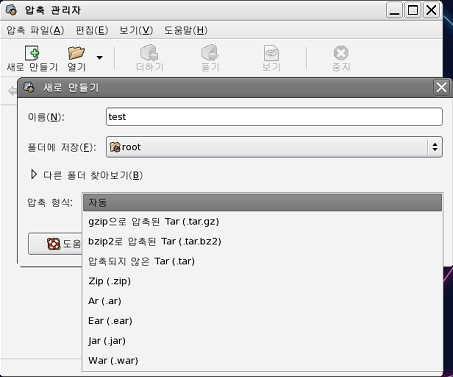Viewport: 453px width, 377px height.
Task: Open the 보기(V) menu
Action: [x=136, y=31]
